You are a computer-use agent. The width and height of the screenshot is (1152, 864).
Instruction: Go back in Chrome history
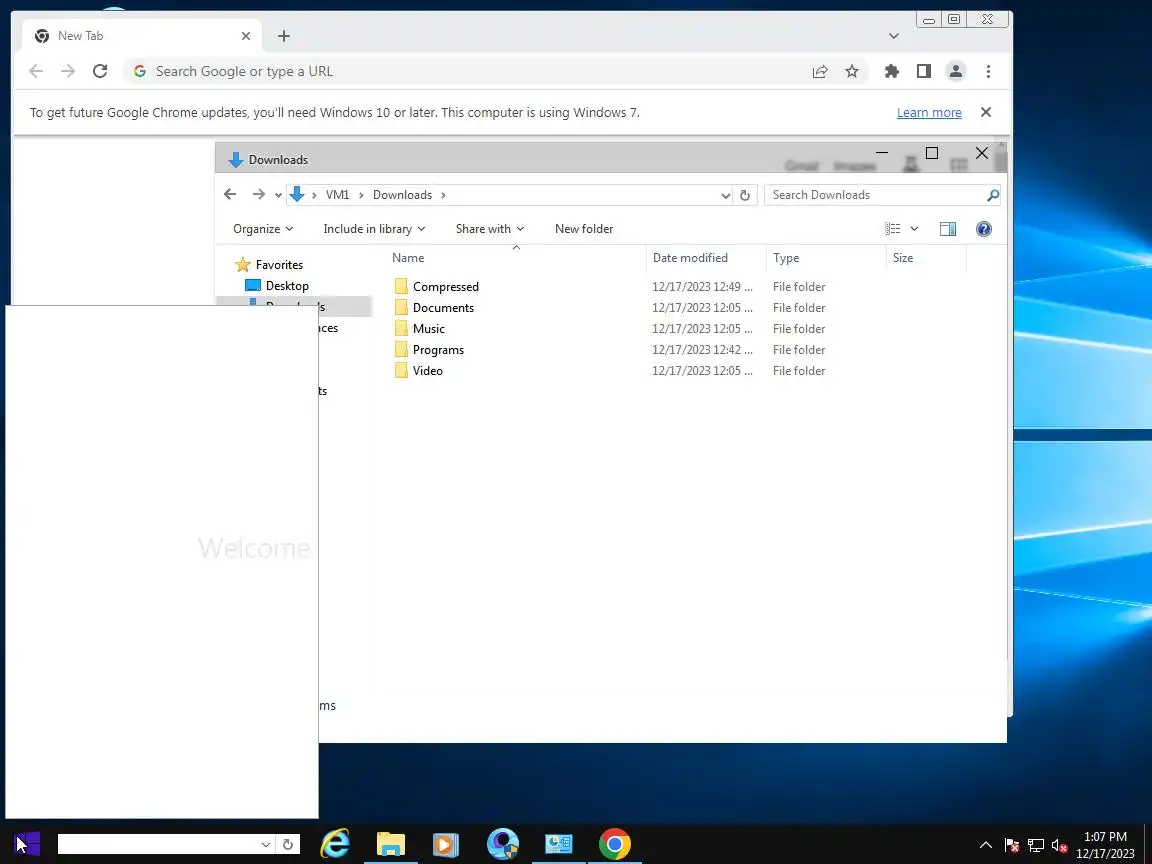[x=36, y=71]
